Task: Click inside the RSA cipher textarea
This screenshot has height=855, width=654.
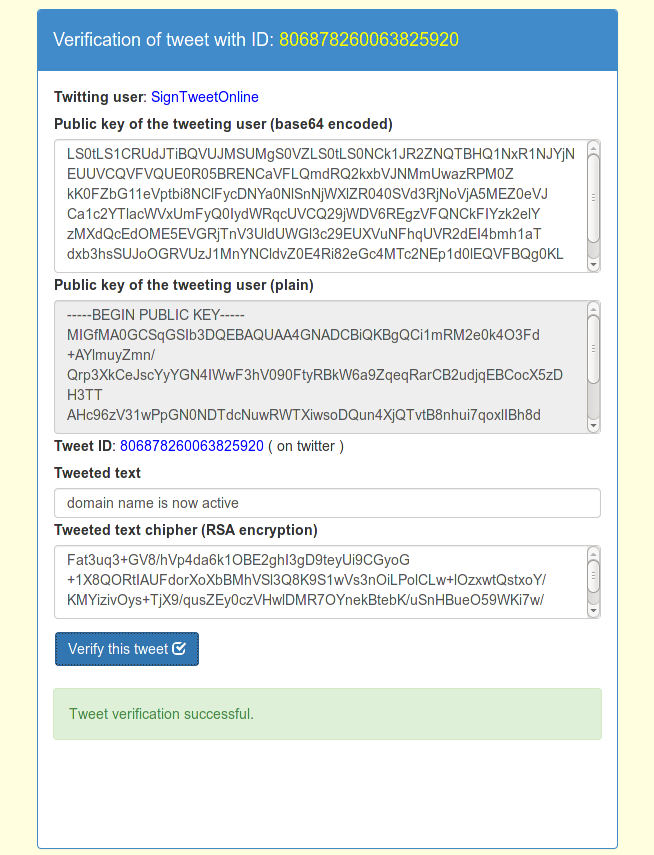Action: coord(321,582)
